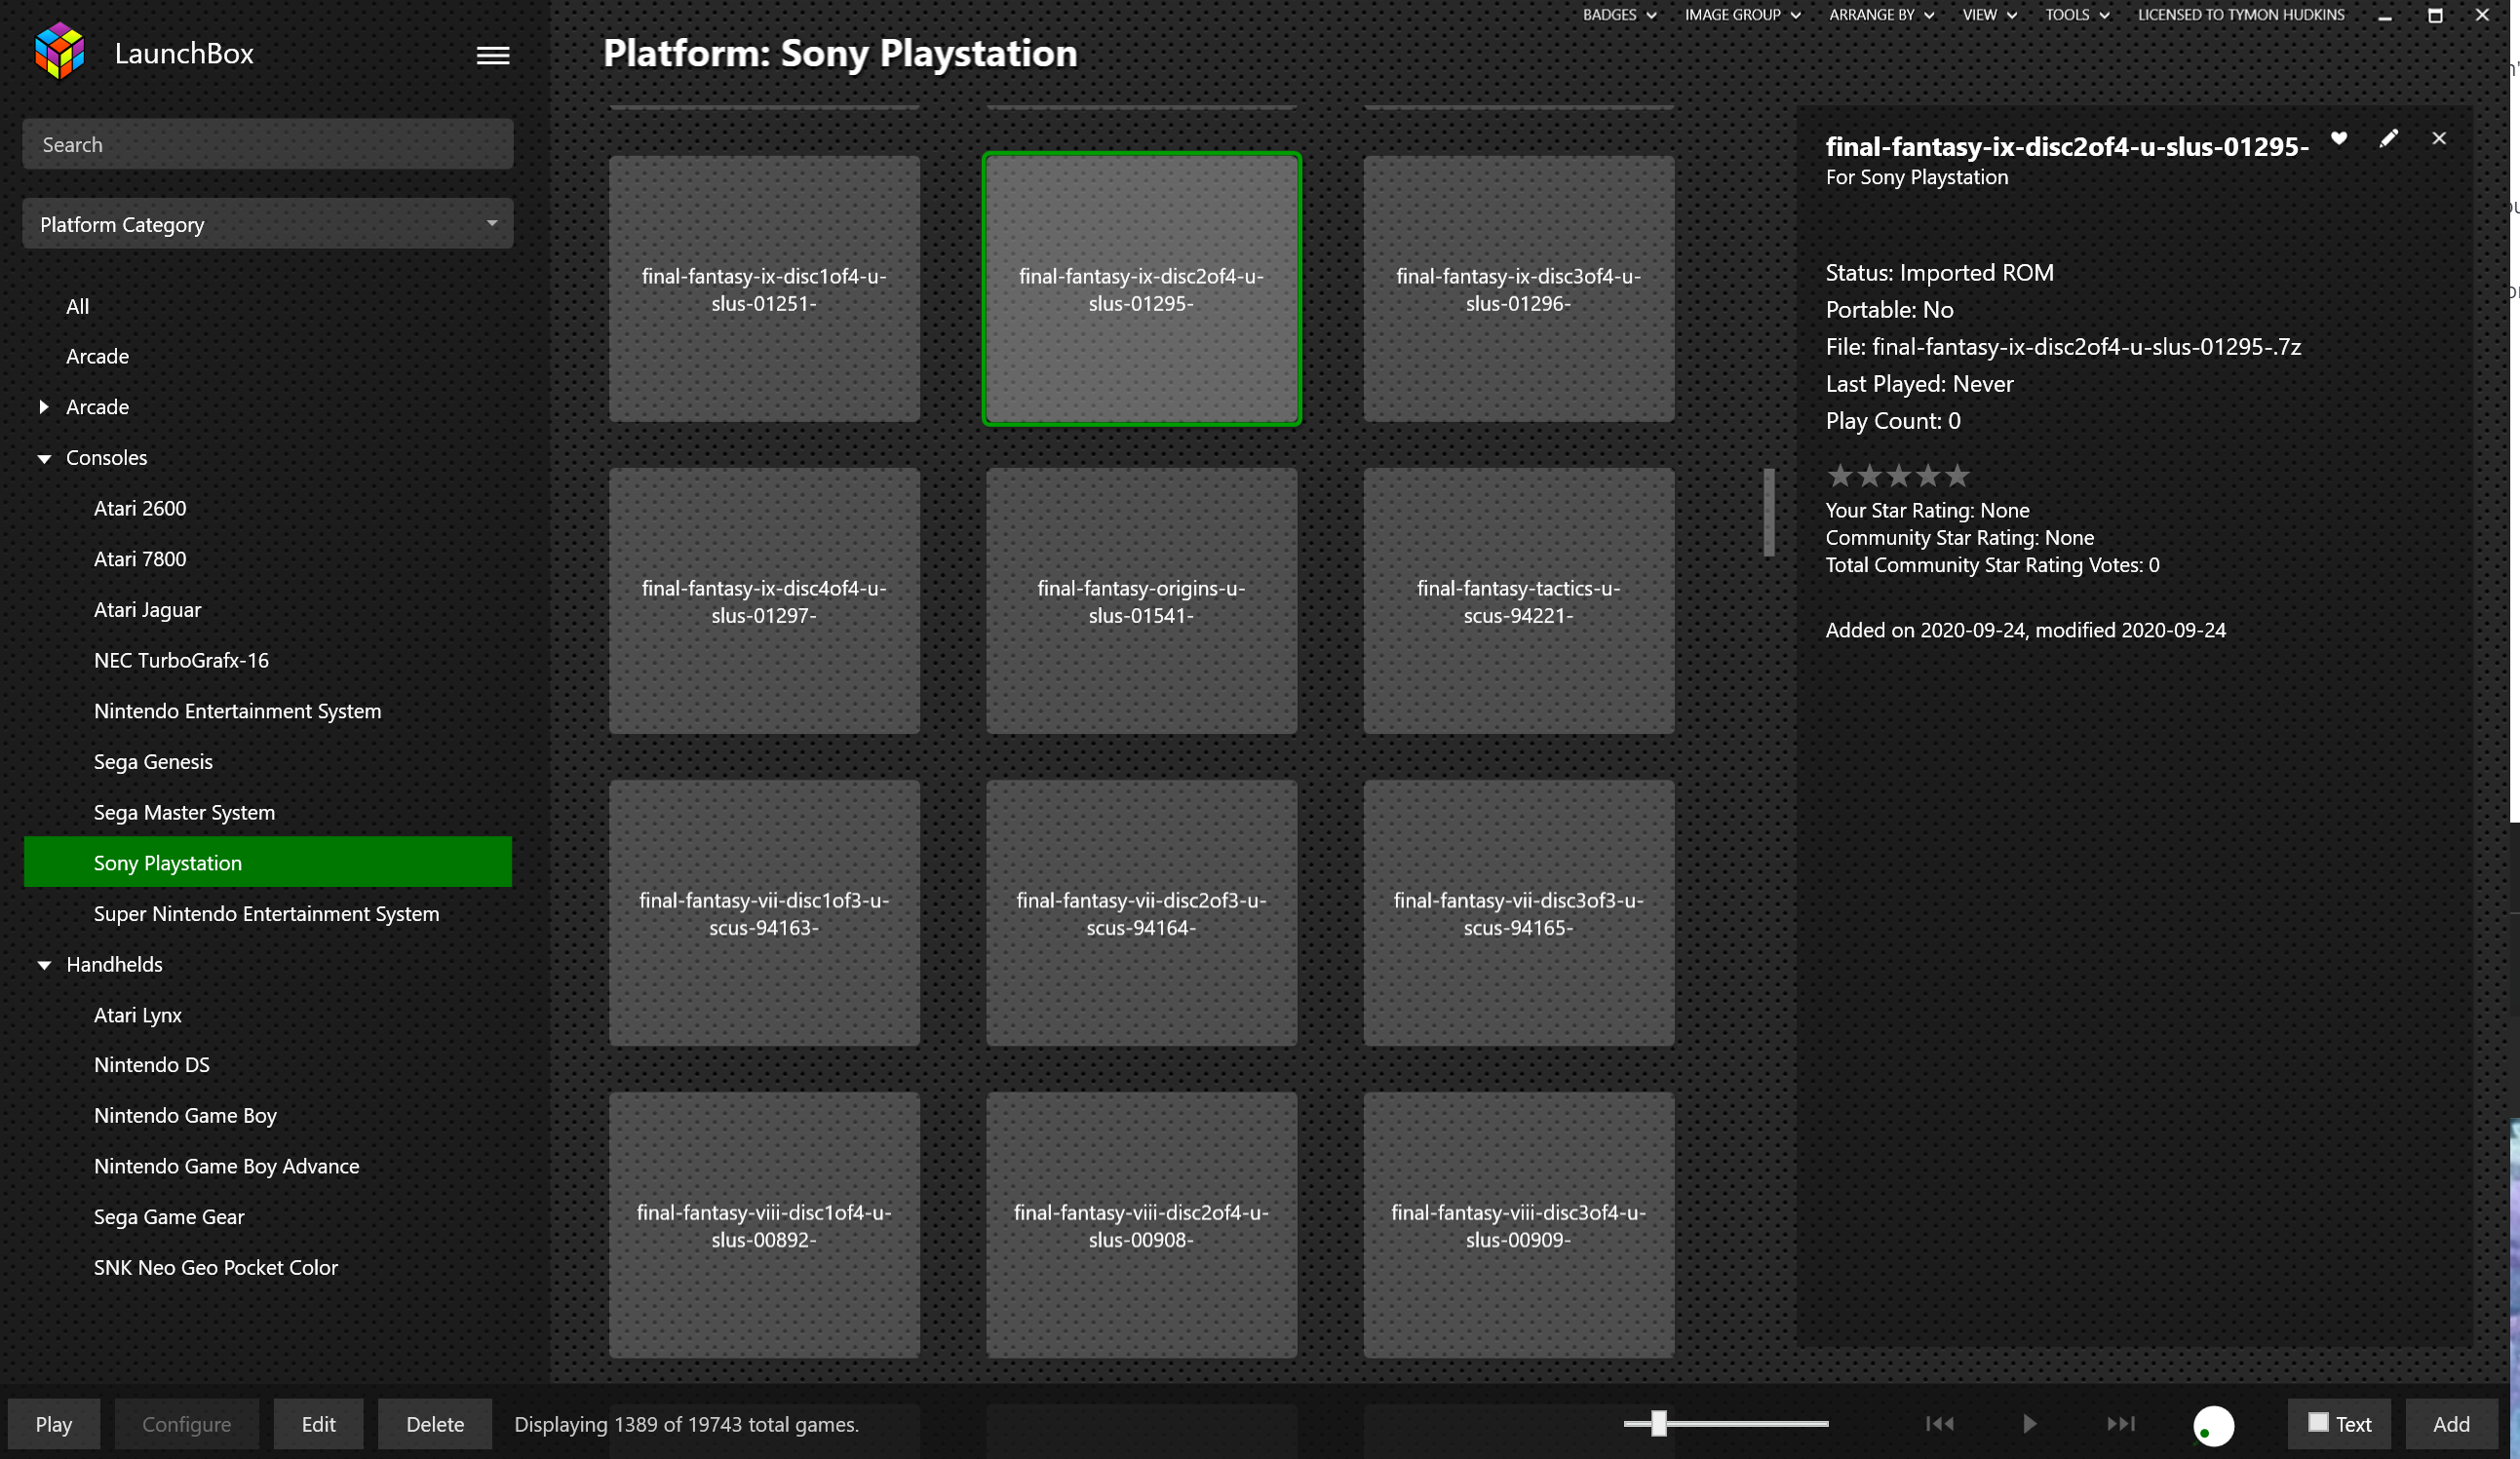Set the fifth star rating
This screenshot has height=1459, width=2520.
click(x=1957, y=475)
